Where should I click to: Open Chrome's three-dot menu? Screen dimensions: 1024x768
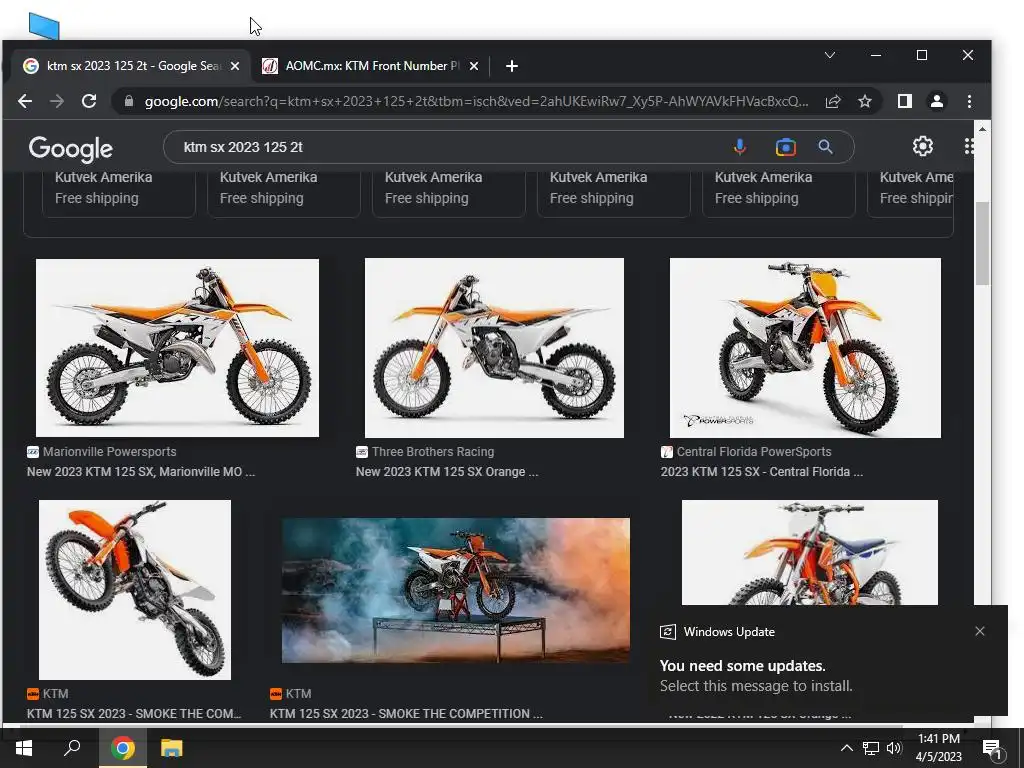coord(969,101)
